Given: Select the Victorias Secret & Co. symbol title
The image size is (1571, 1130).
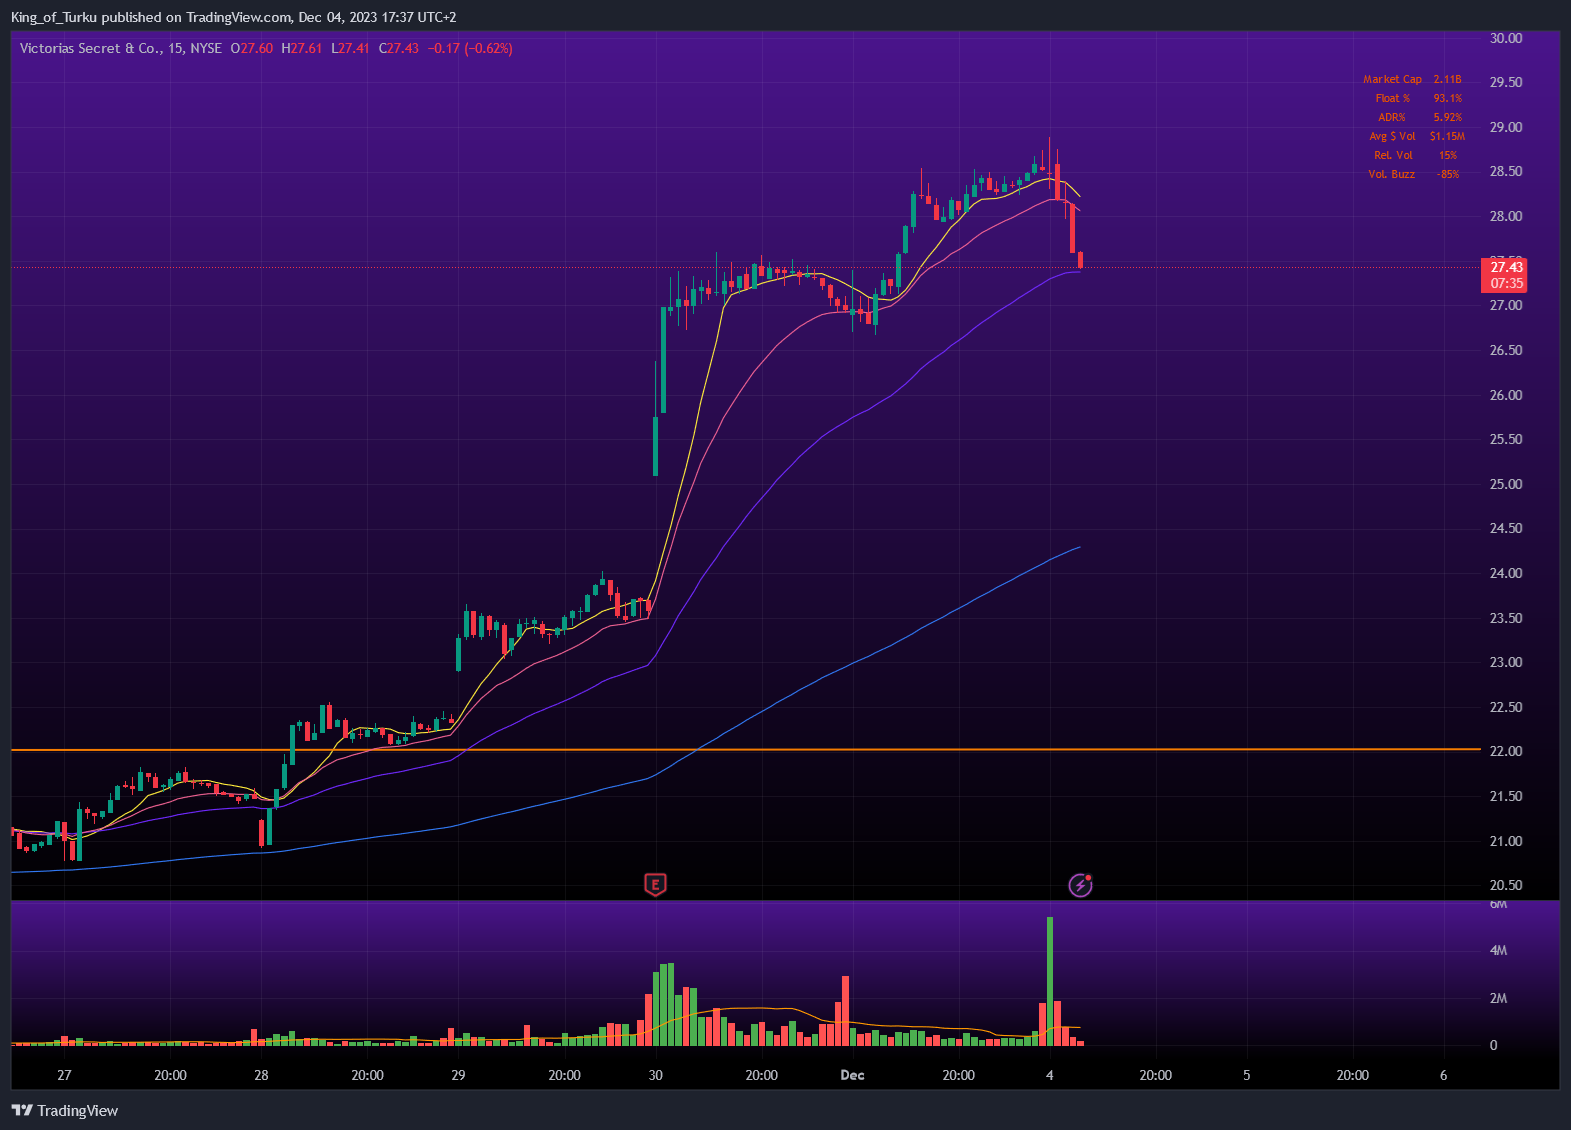Looking at the screenshot, I should (x=92, y=48).
